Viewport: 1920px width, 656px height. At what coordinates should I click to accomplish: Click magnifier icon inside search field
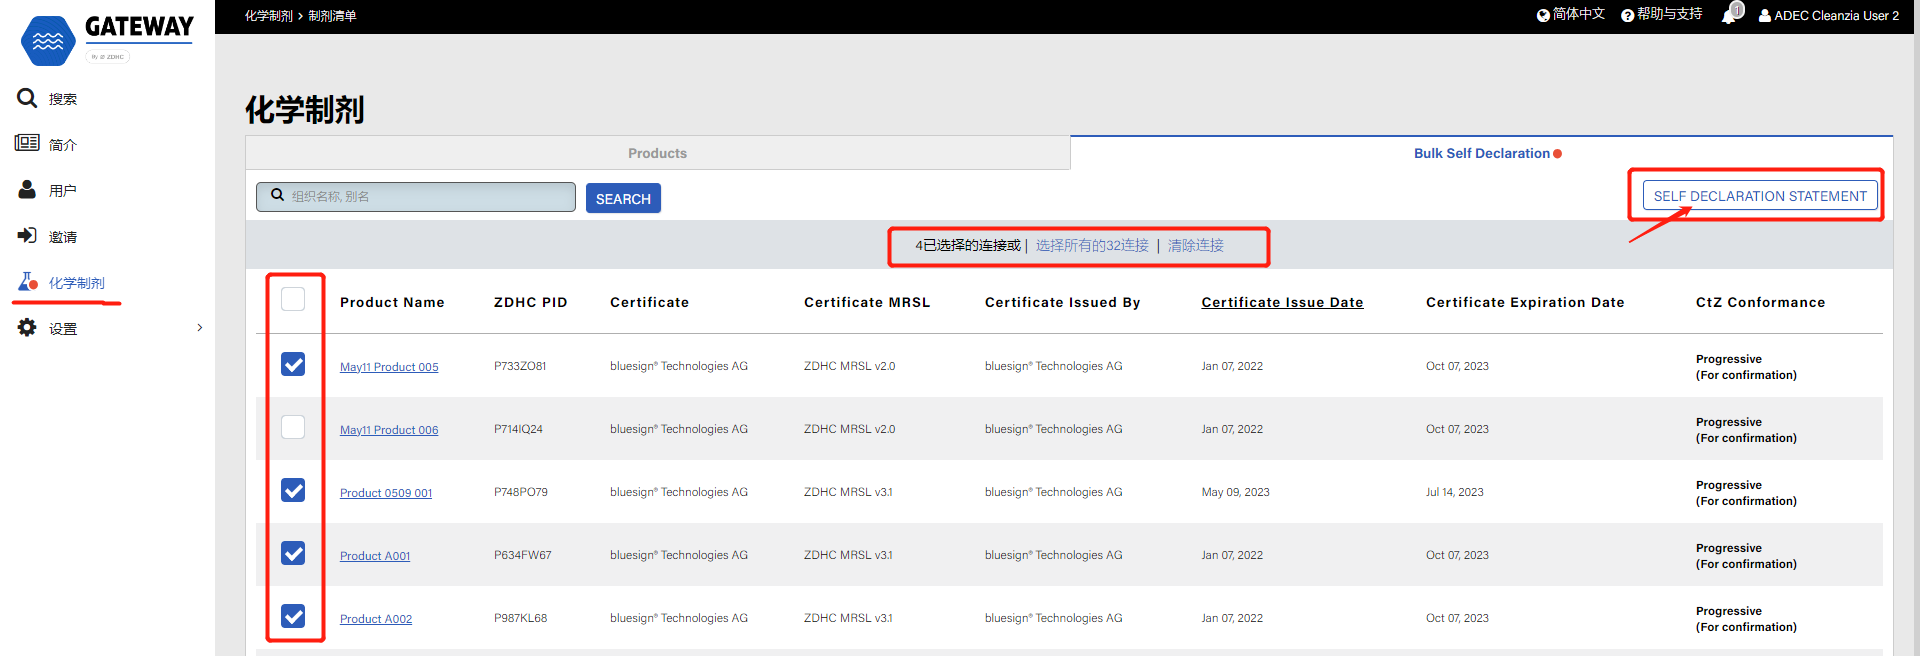(x=278, y=196)
